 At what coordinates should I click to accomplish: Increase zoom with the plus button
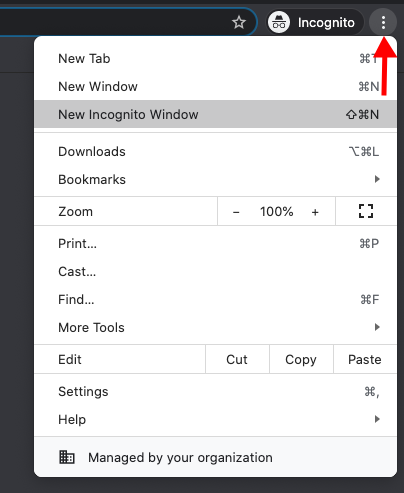(315, 212)
